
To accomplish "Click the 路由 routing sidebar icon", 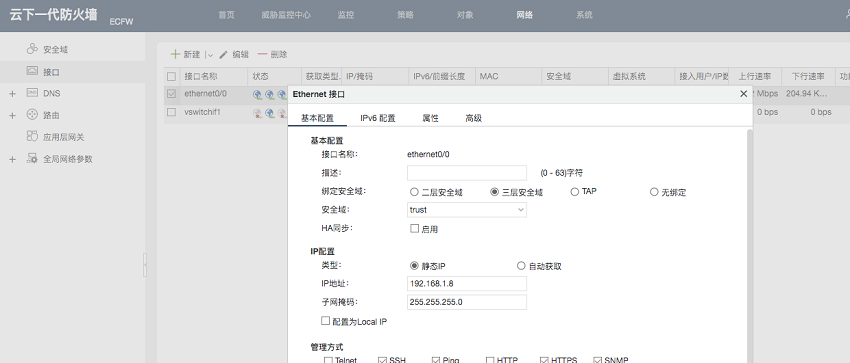I will point(33,115).
